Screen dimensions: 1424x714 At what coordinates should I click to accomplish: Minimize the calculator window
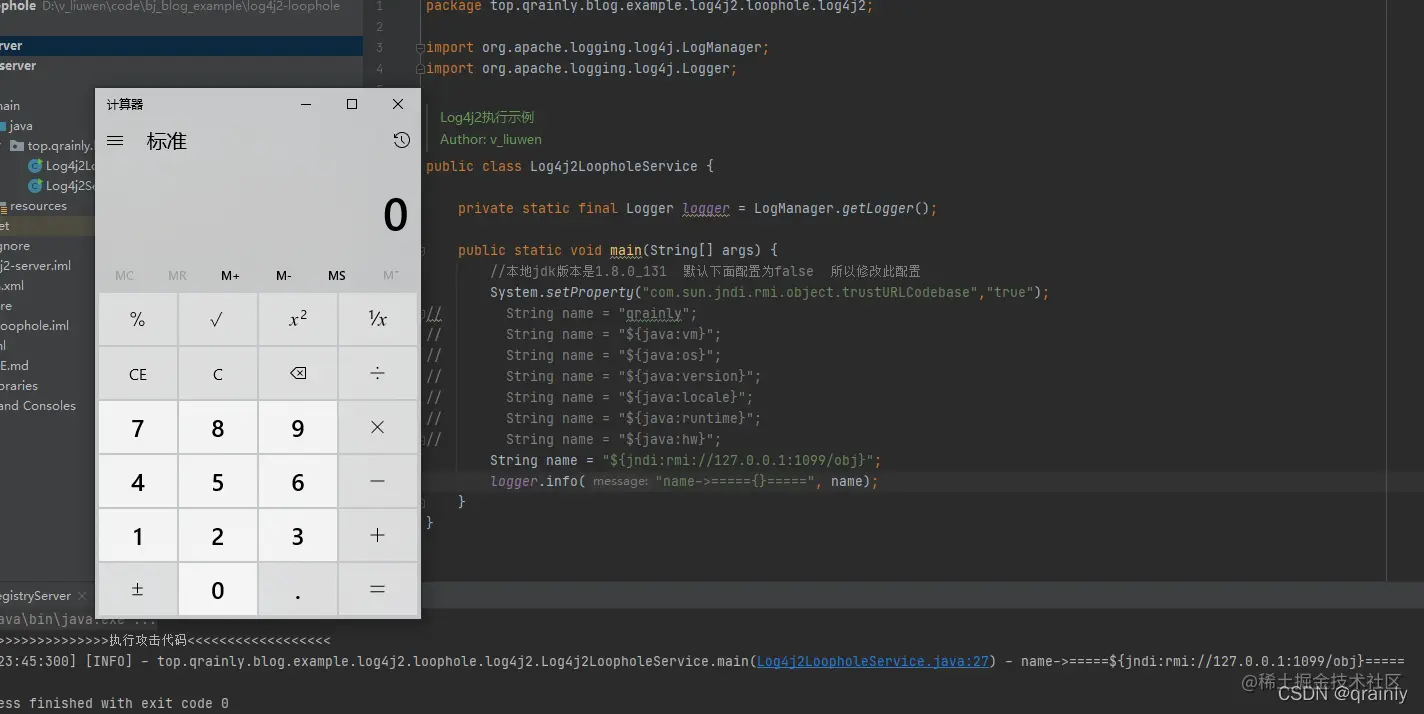pos(306,104)
